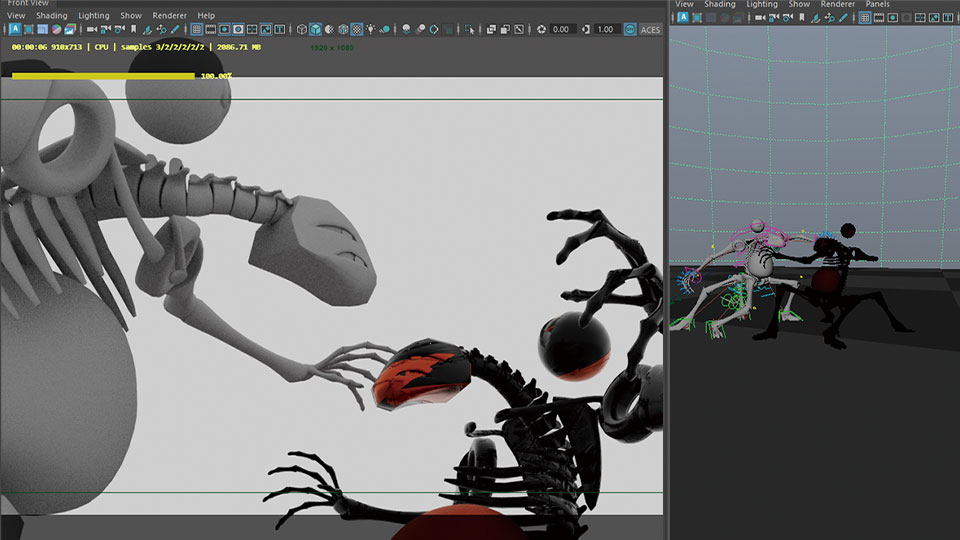Click the Exposure value field showing 0.00

pyautogui.click(x=562, y=30)
